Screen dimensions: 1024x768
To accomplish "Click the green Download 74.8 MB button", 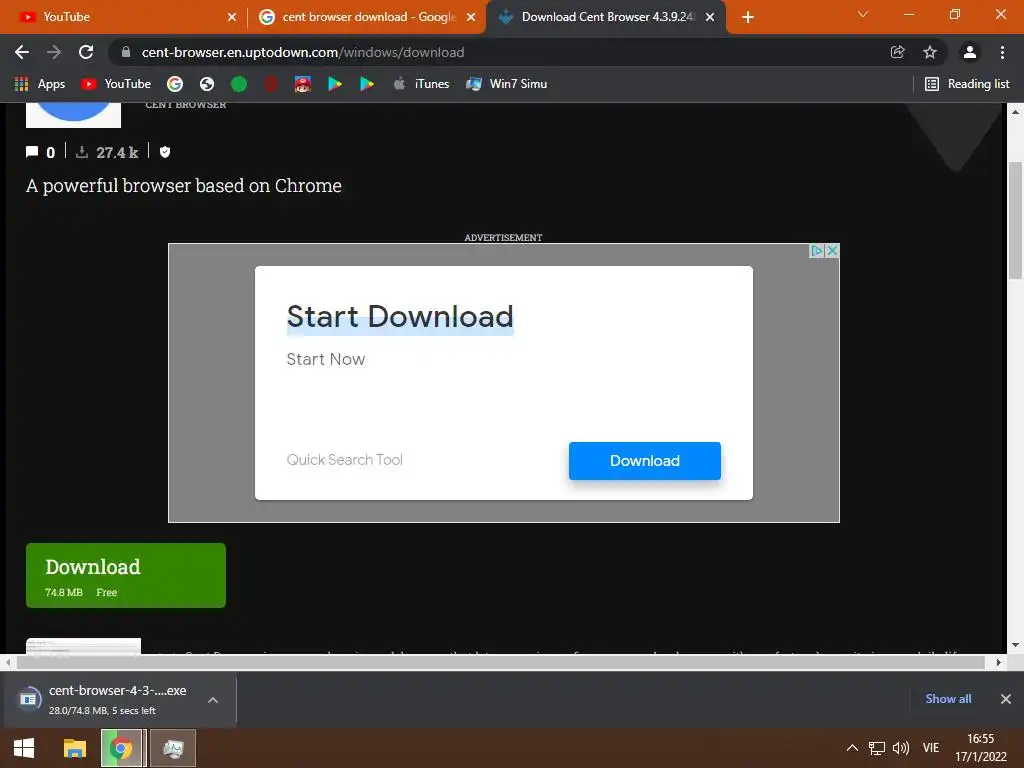I will [126, 575].
